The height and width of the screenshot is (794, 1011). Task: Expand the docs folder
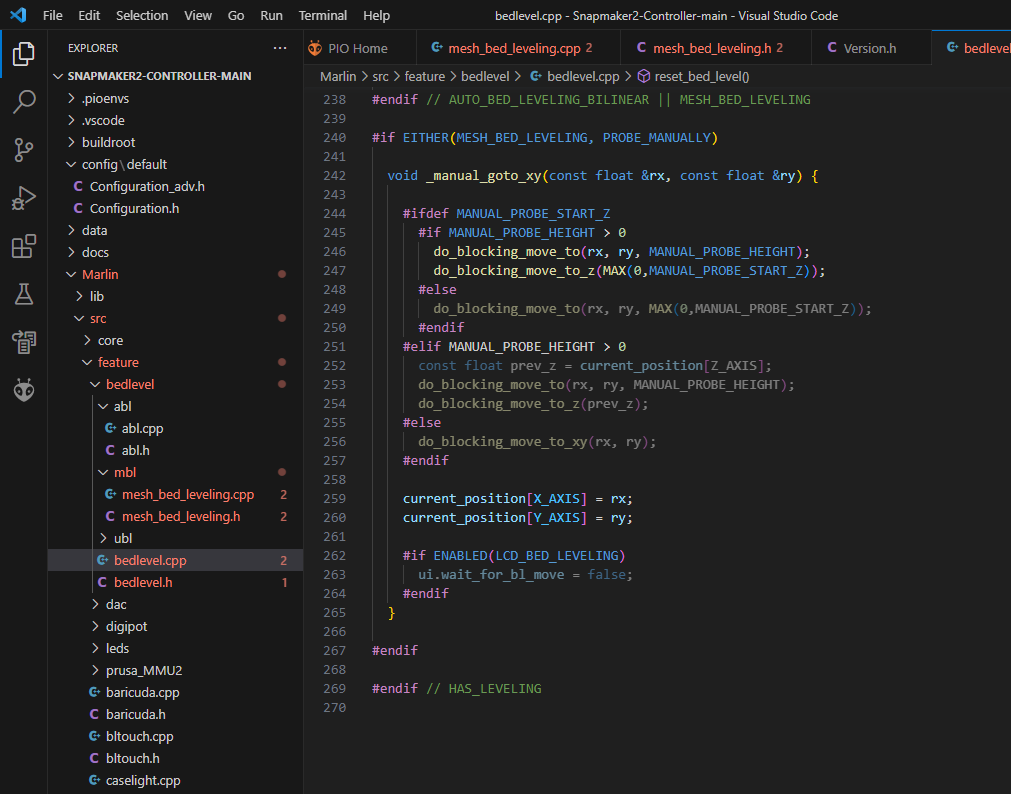pyautogui.click(x=175, y=252)
